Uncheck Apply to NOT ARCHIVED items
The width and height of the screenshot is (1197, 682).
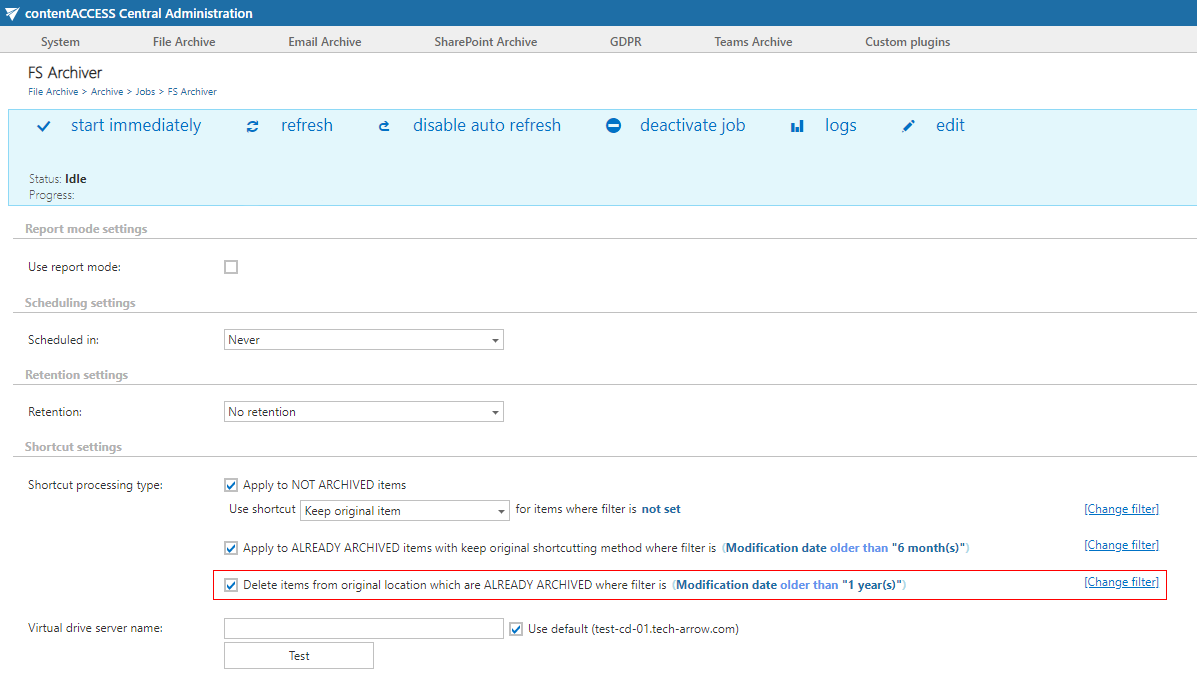coord(231,484)
